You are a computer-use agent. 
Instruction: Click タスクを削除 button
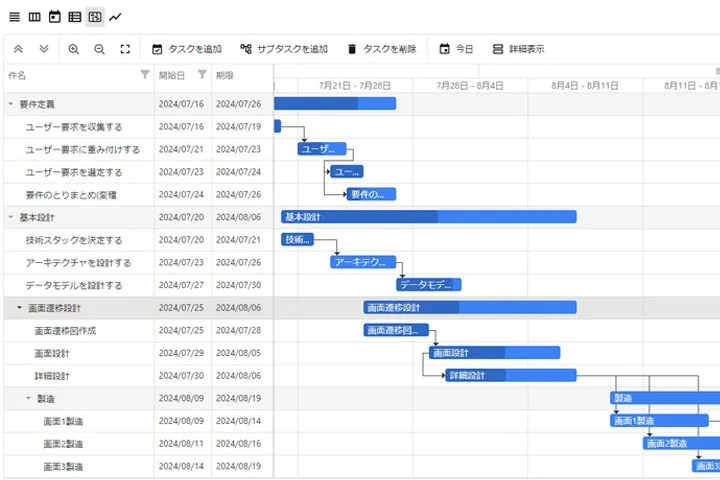(x=382, y=49)
